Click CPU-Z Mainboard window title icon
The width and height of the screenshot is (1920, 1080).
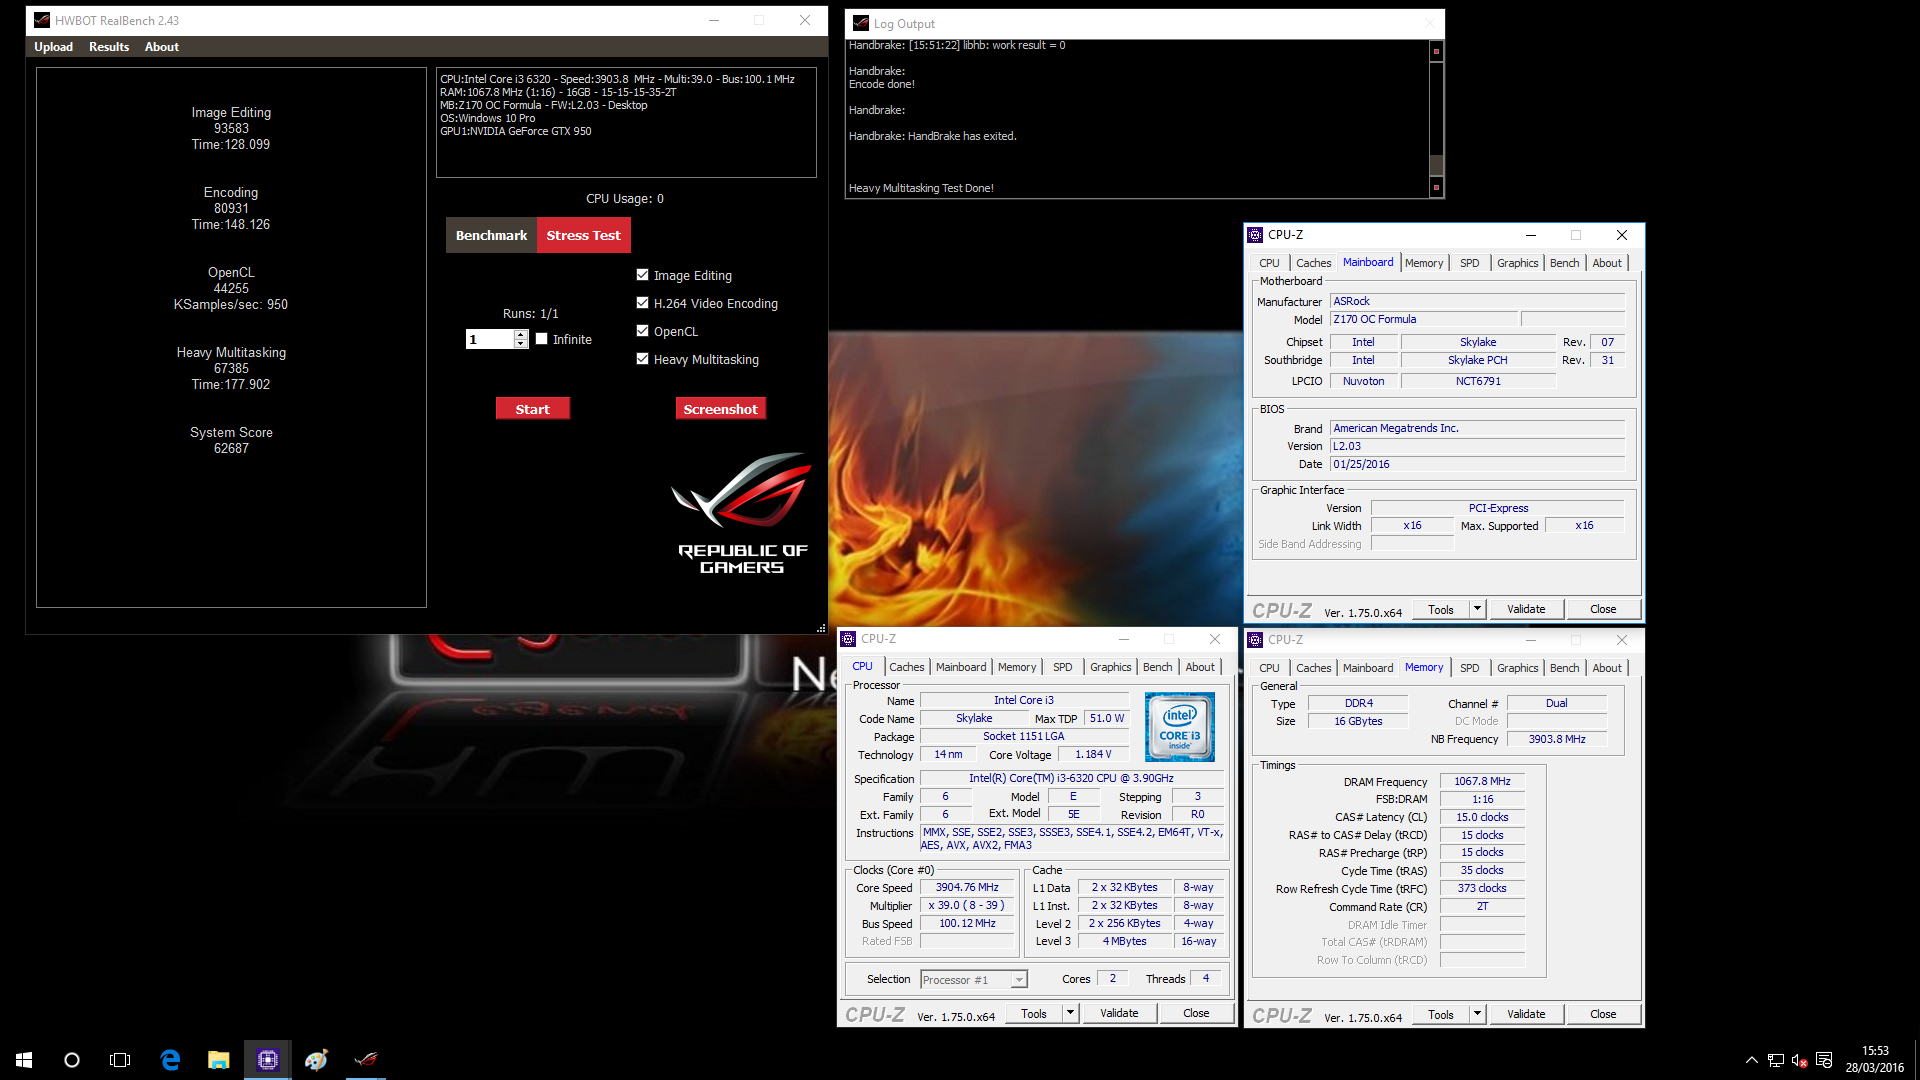pos(1255,235)
